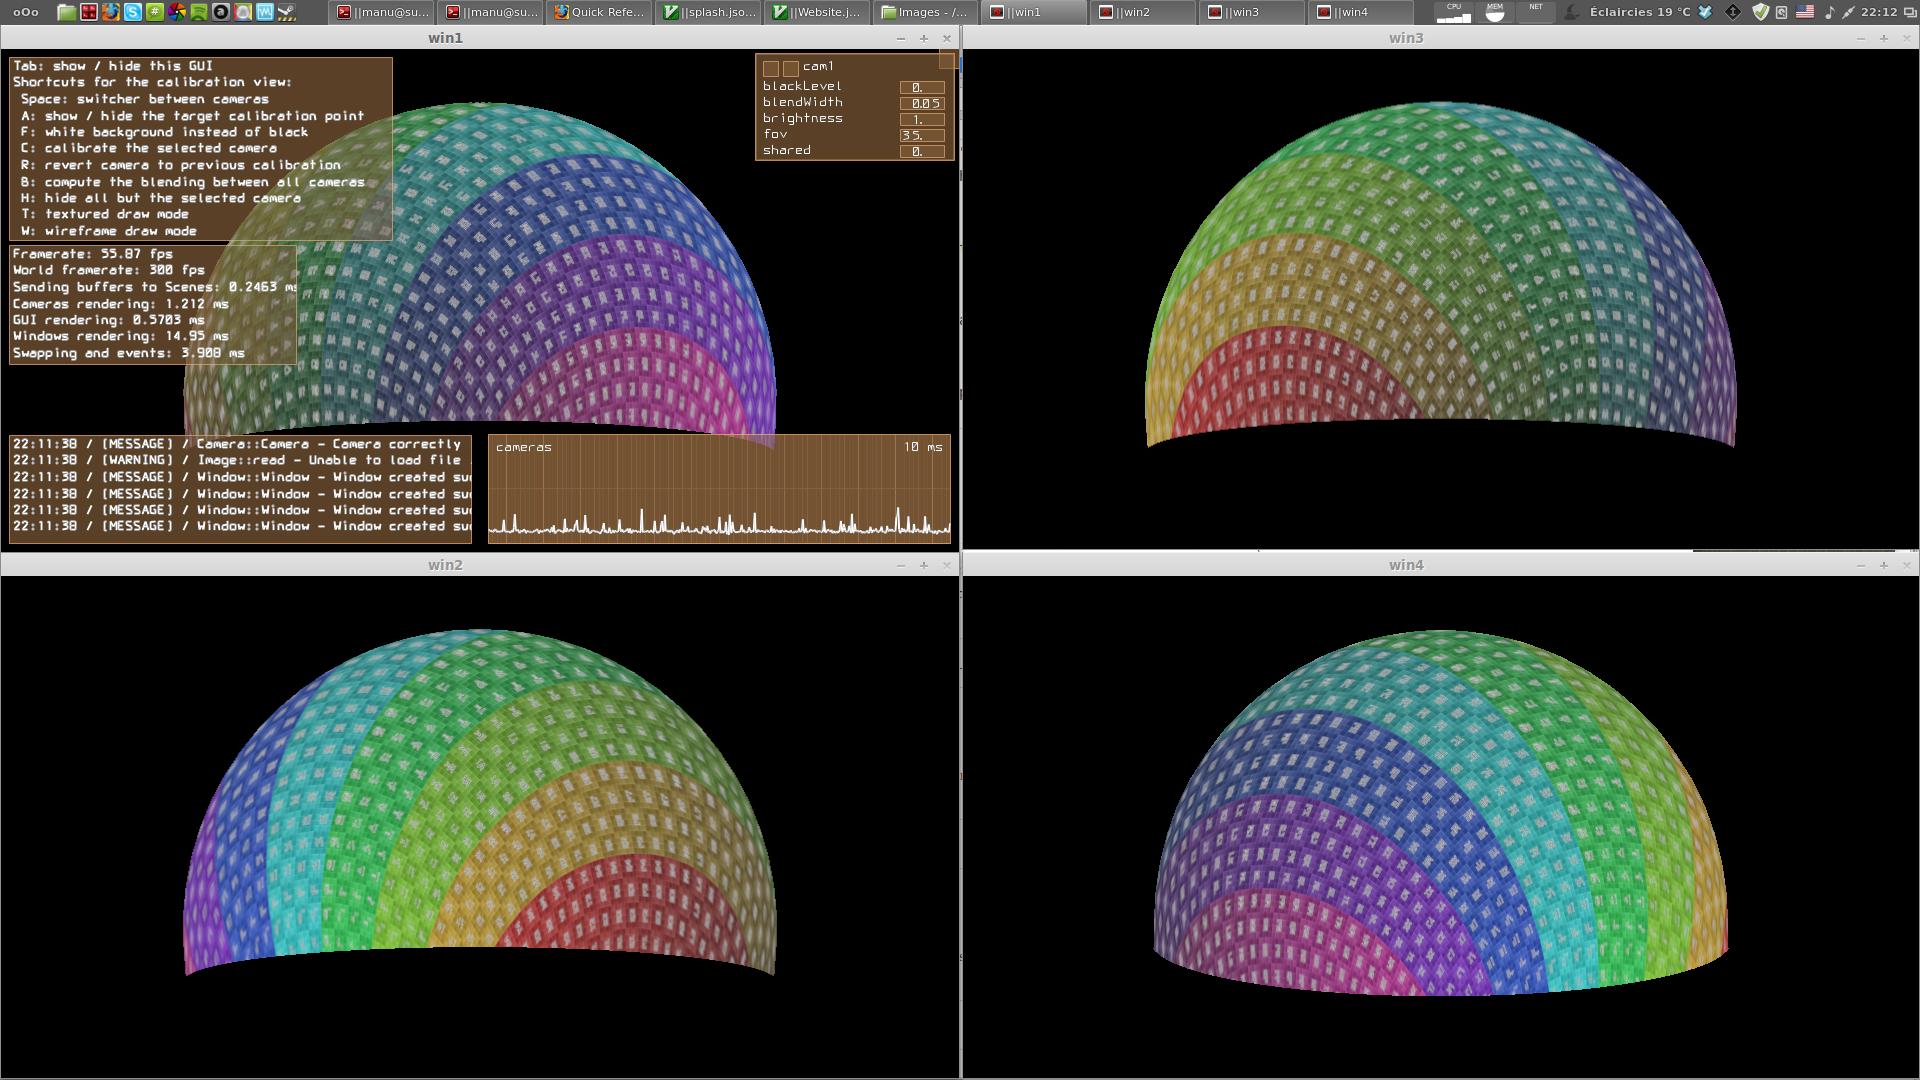
Task: Click the network plug tray icon
Action: tap(1849, 12)
